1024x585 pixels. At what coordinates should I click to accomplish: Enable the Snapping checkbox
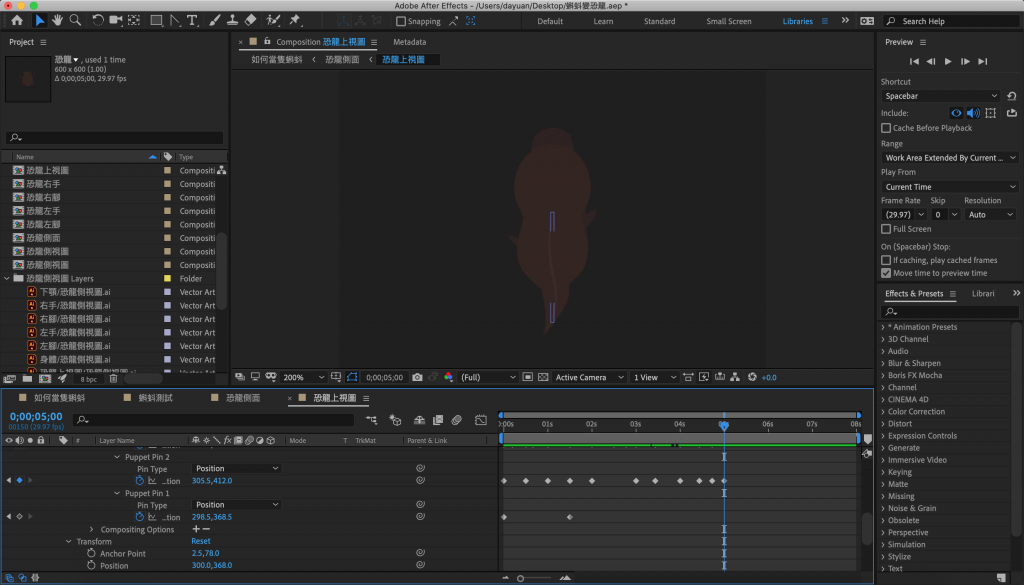[x=401, y=21]
